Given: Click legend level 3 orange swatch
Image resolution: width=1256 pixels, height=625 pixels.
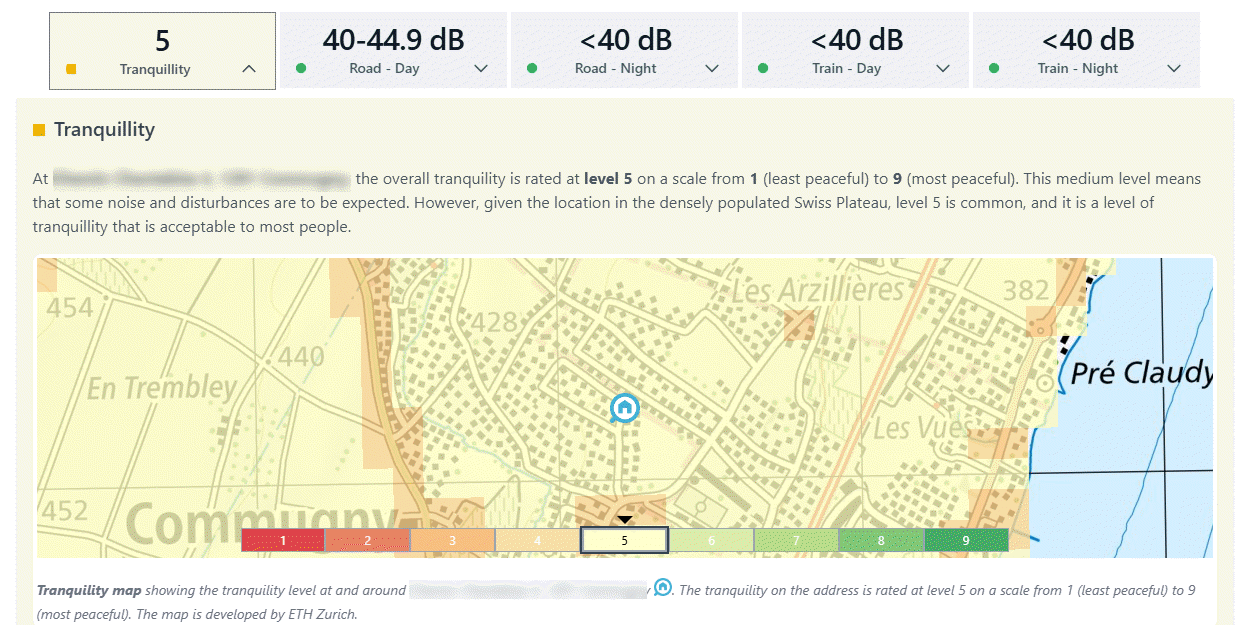Looking at the screenshot, I should coord(452,540).
